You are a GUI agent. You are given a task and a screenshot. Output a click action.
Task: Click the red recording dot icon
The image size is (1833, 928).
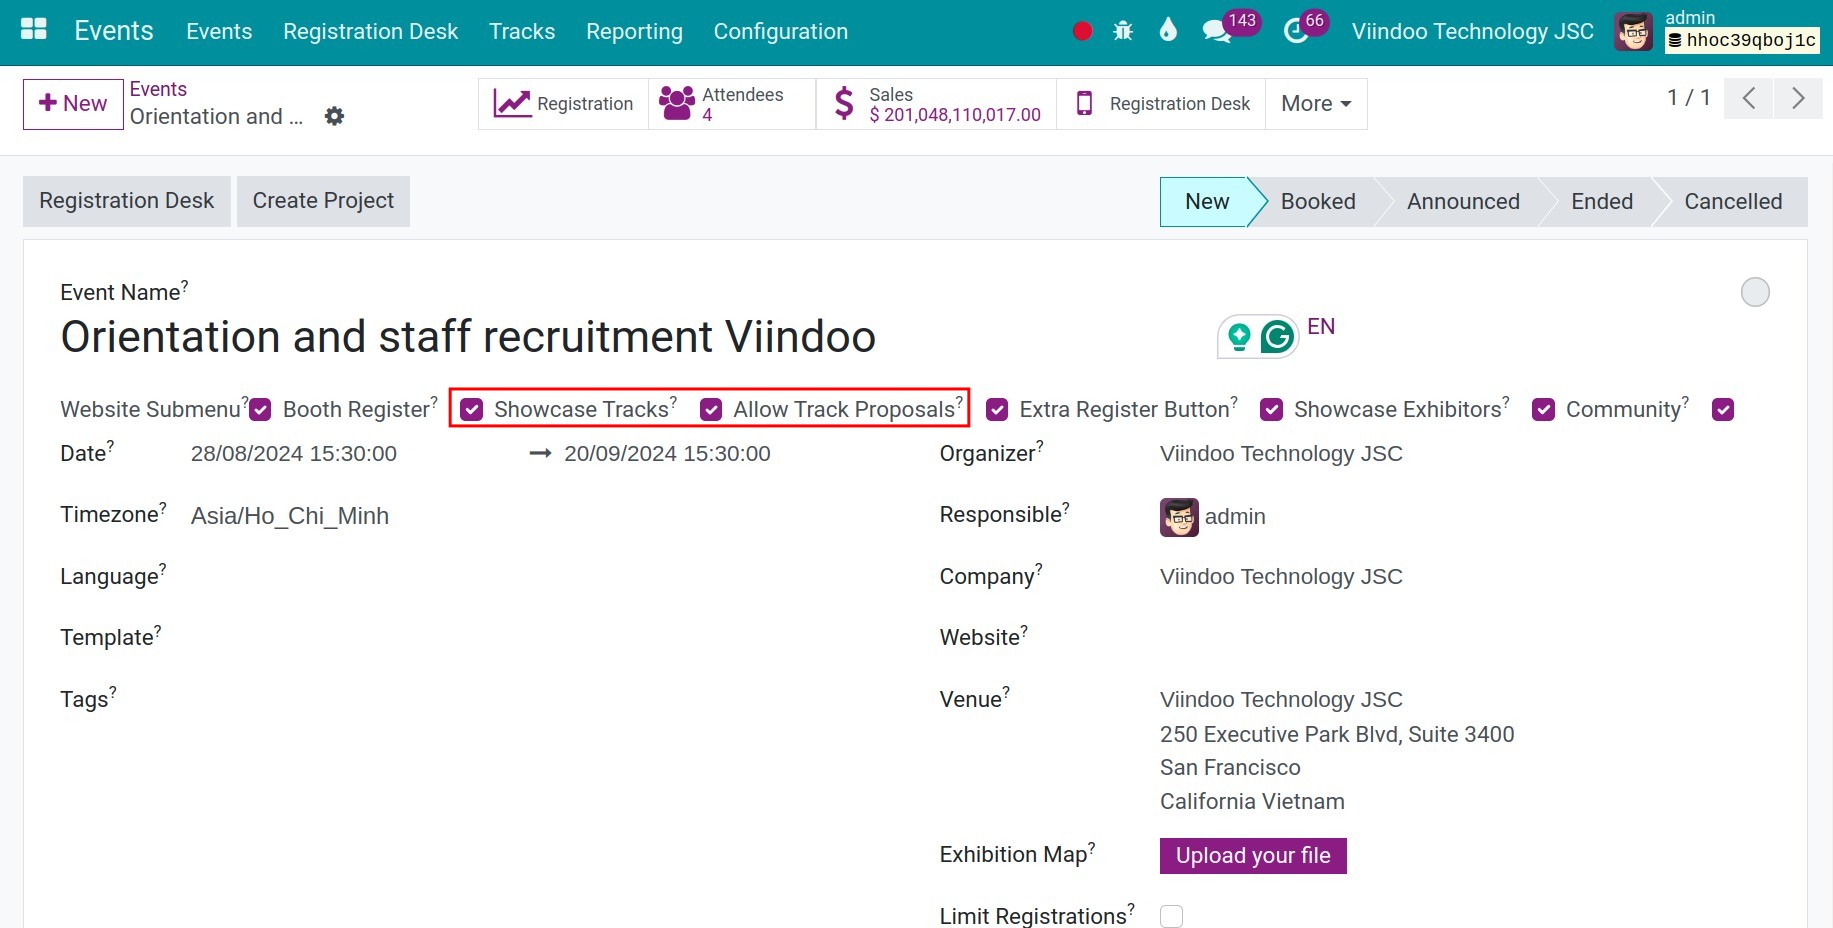pos(1082,31)
